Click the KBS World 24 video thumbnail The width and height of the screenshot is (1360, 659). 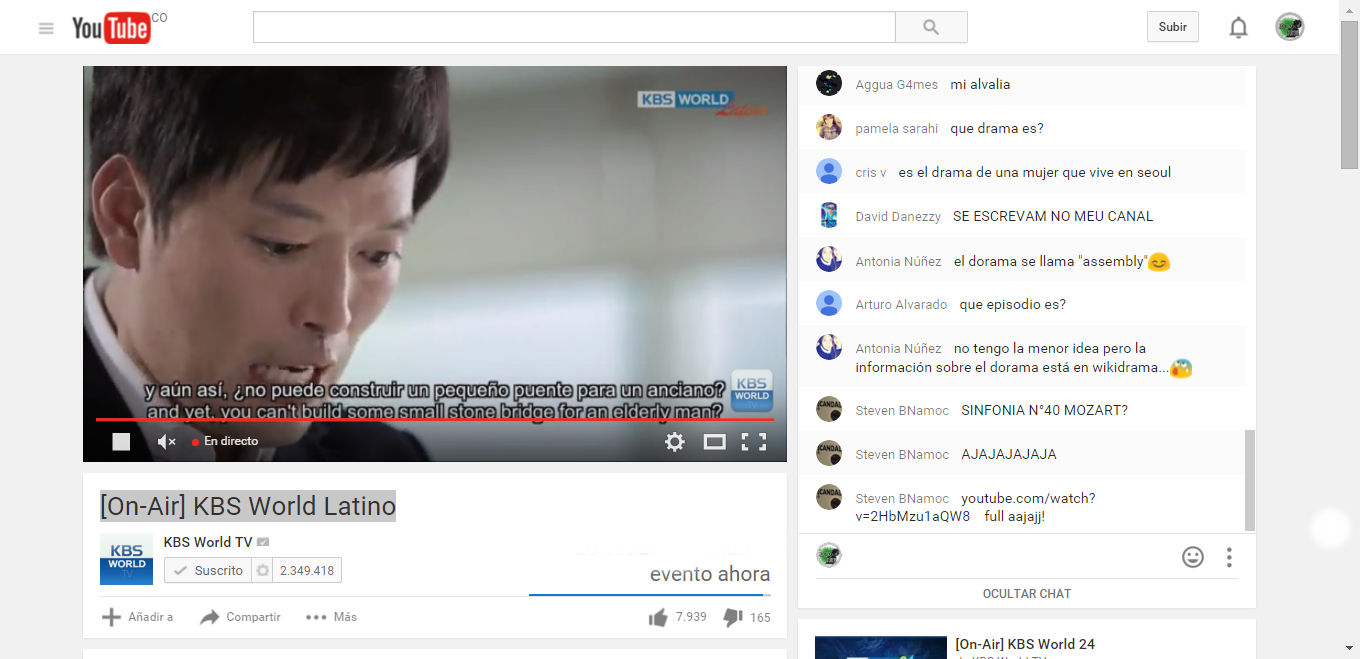coord(881,648)
